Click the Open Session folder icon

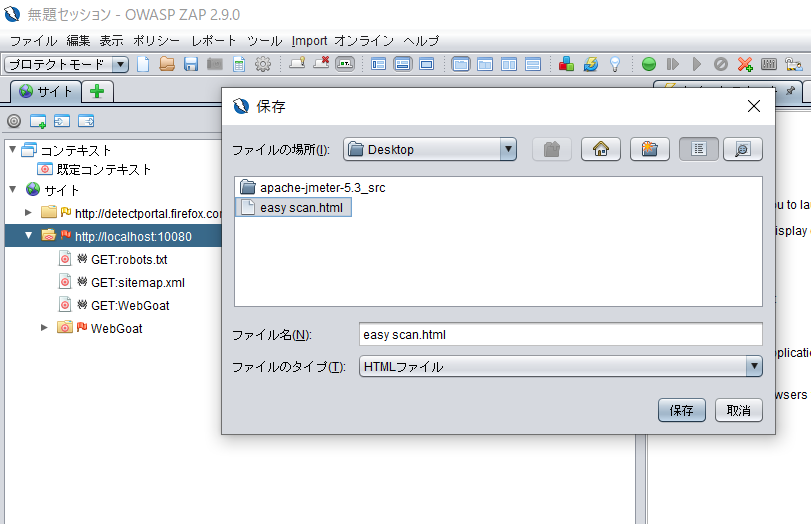pos(167,64)
